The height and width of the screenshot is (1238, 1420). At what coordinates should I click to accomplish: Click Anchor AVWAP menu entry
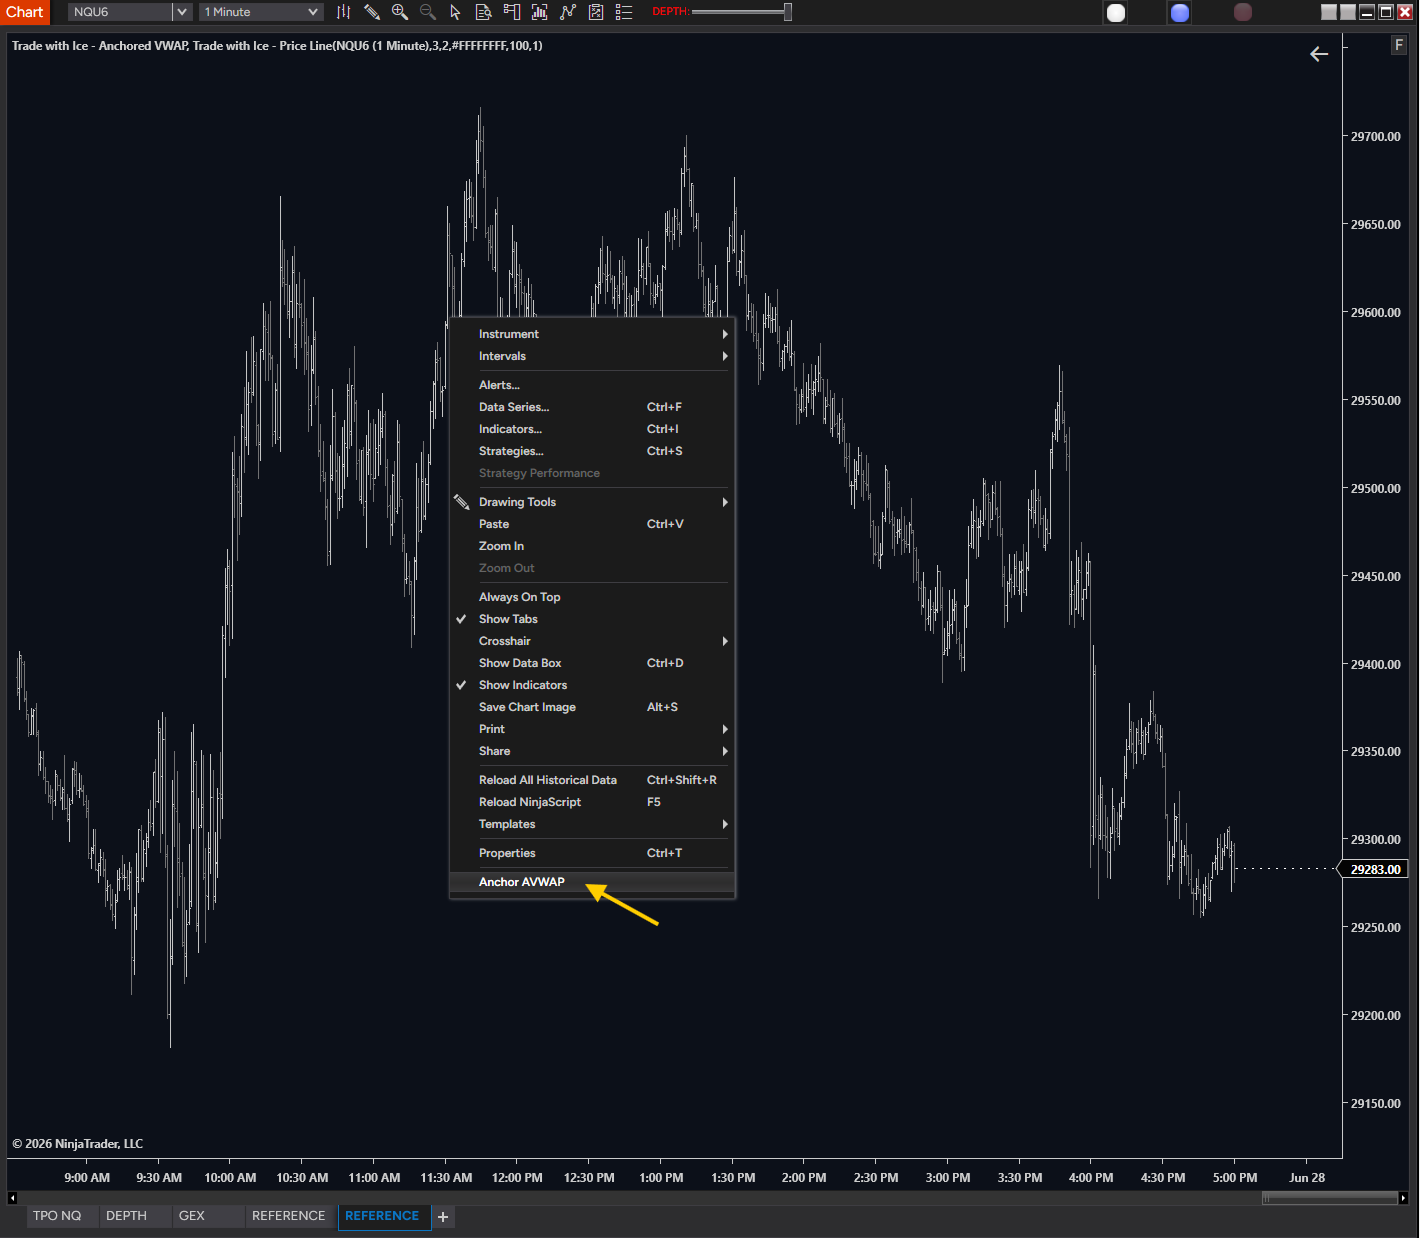[x=592, y=882]
